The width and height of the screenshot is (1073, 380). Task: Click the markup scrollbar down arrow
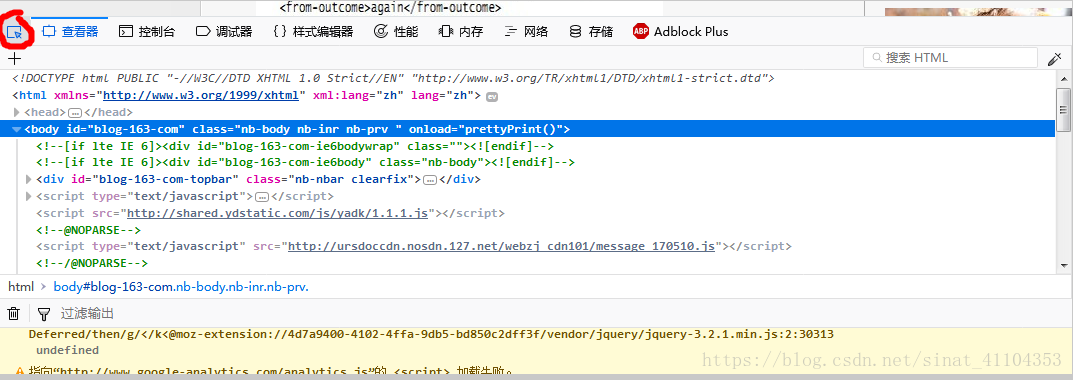1063,266
